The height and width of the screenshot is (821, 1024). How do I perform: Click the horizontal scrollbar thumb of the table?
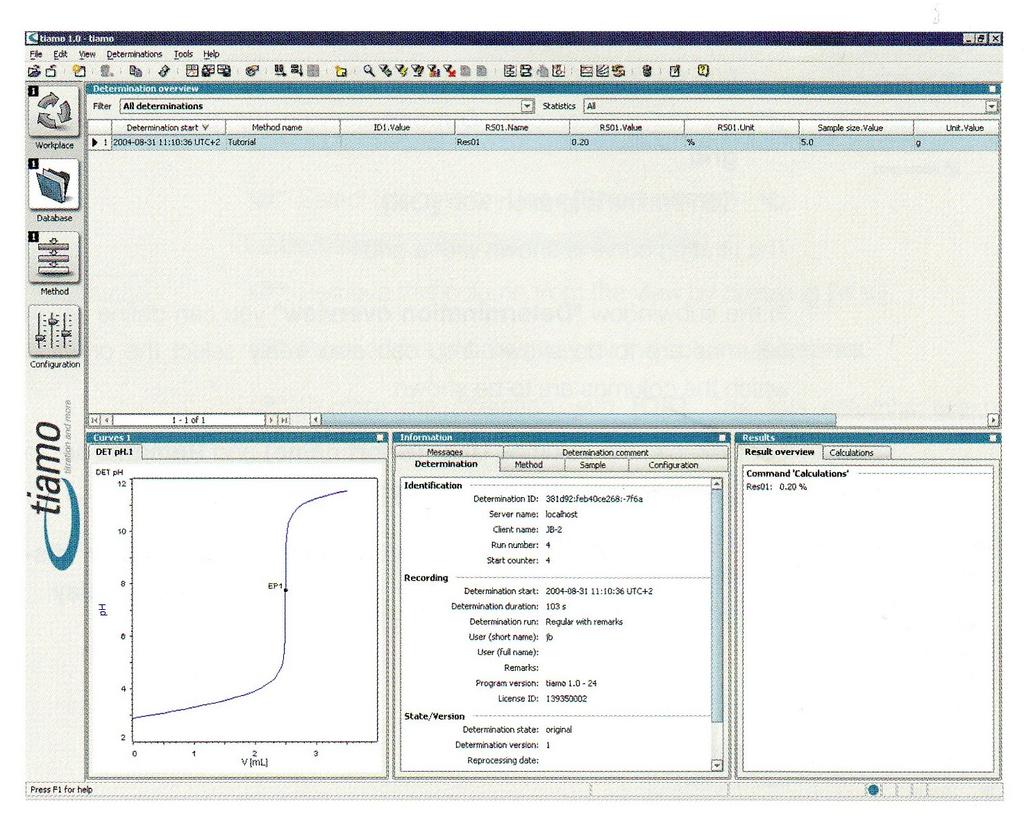click(x=578, y=420)
